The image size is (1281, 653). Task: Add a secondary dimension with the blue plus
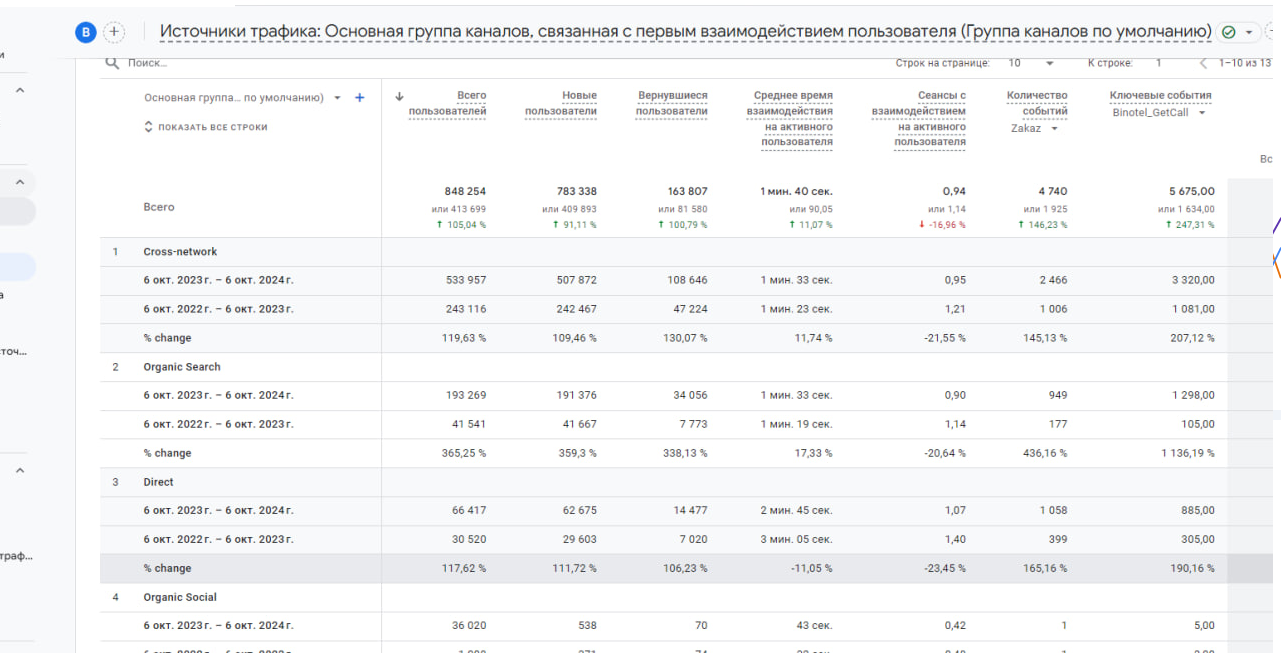(x=360, y=98)
